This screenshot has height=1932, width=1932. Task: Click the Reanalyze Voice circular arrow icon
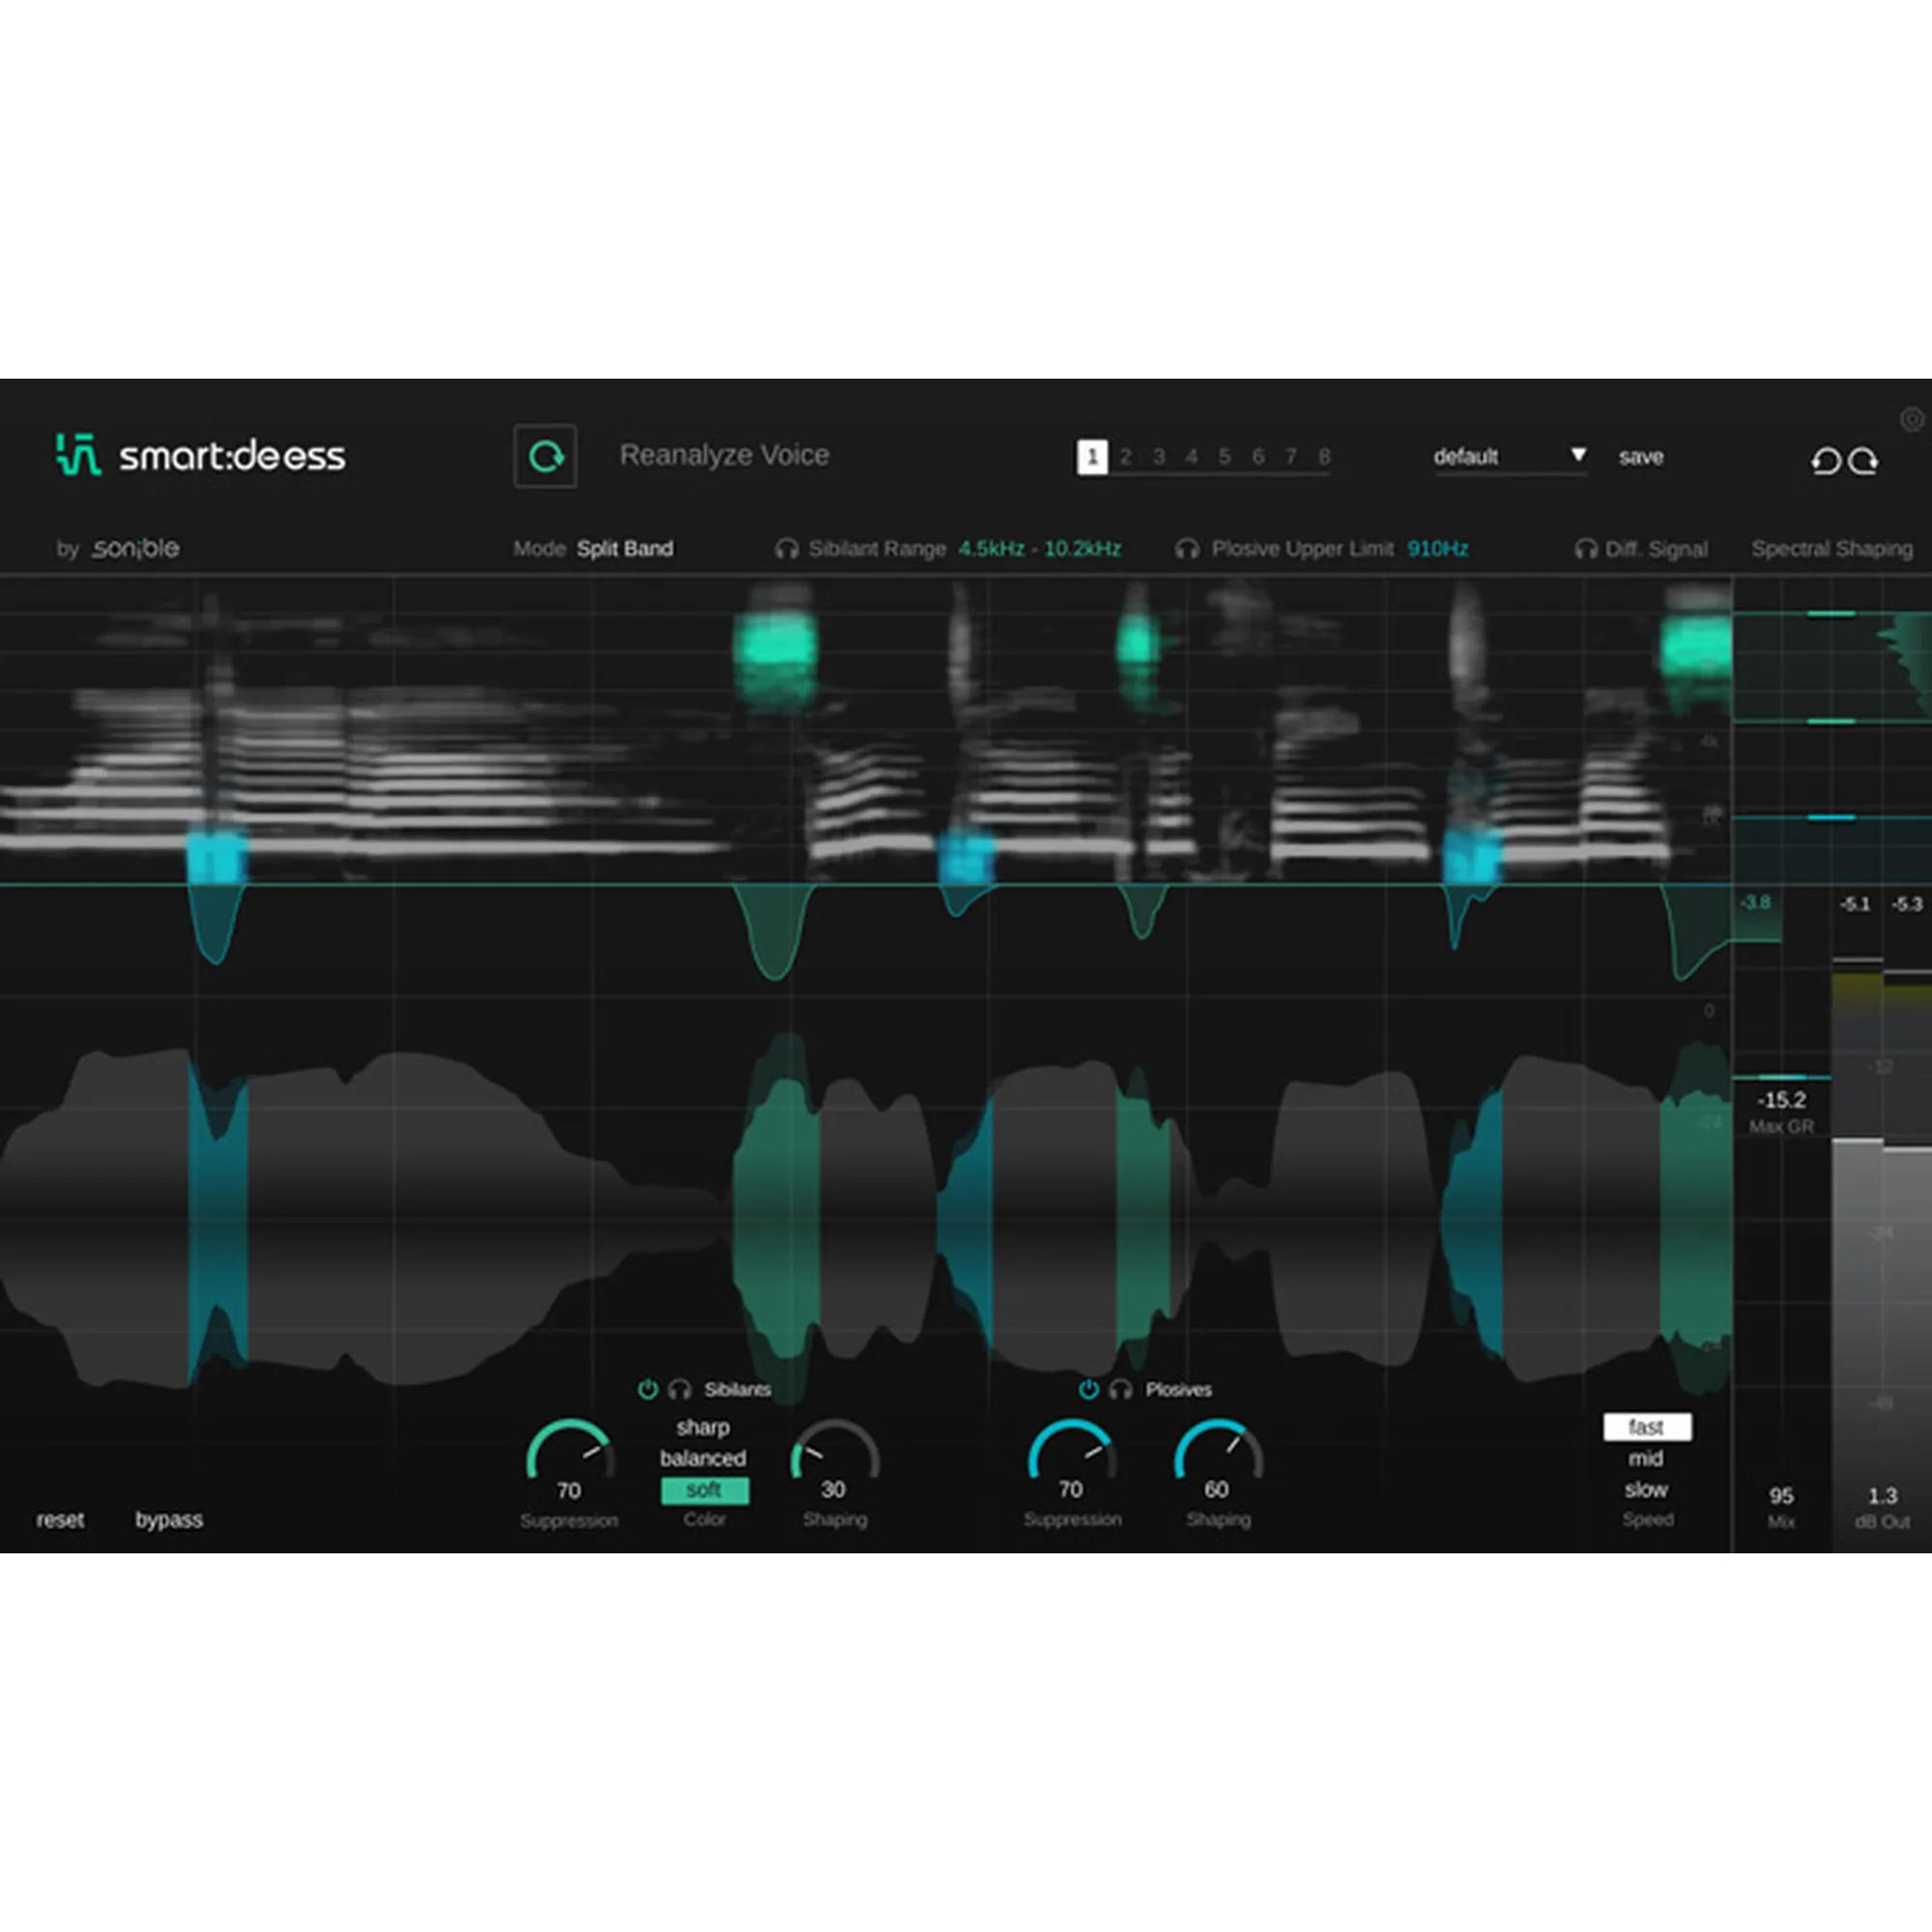point(545,457)
